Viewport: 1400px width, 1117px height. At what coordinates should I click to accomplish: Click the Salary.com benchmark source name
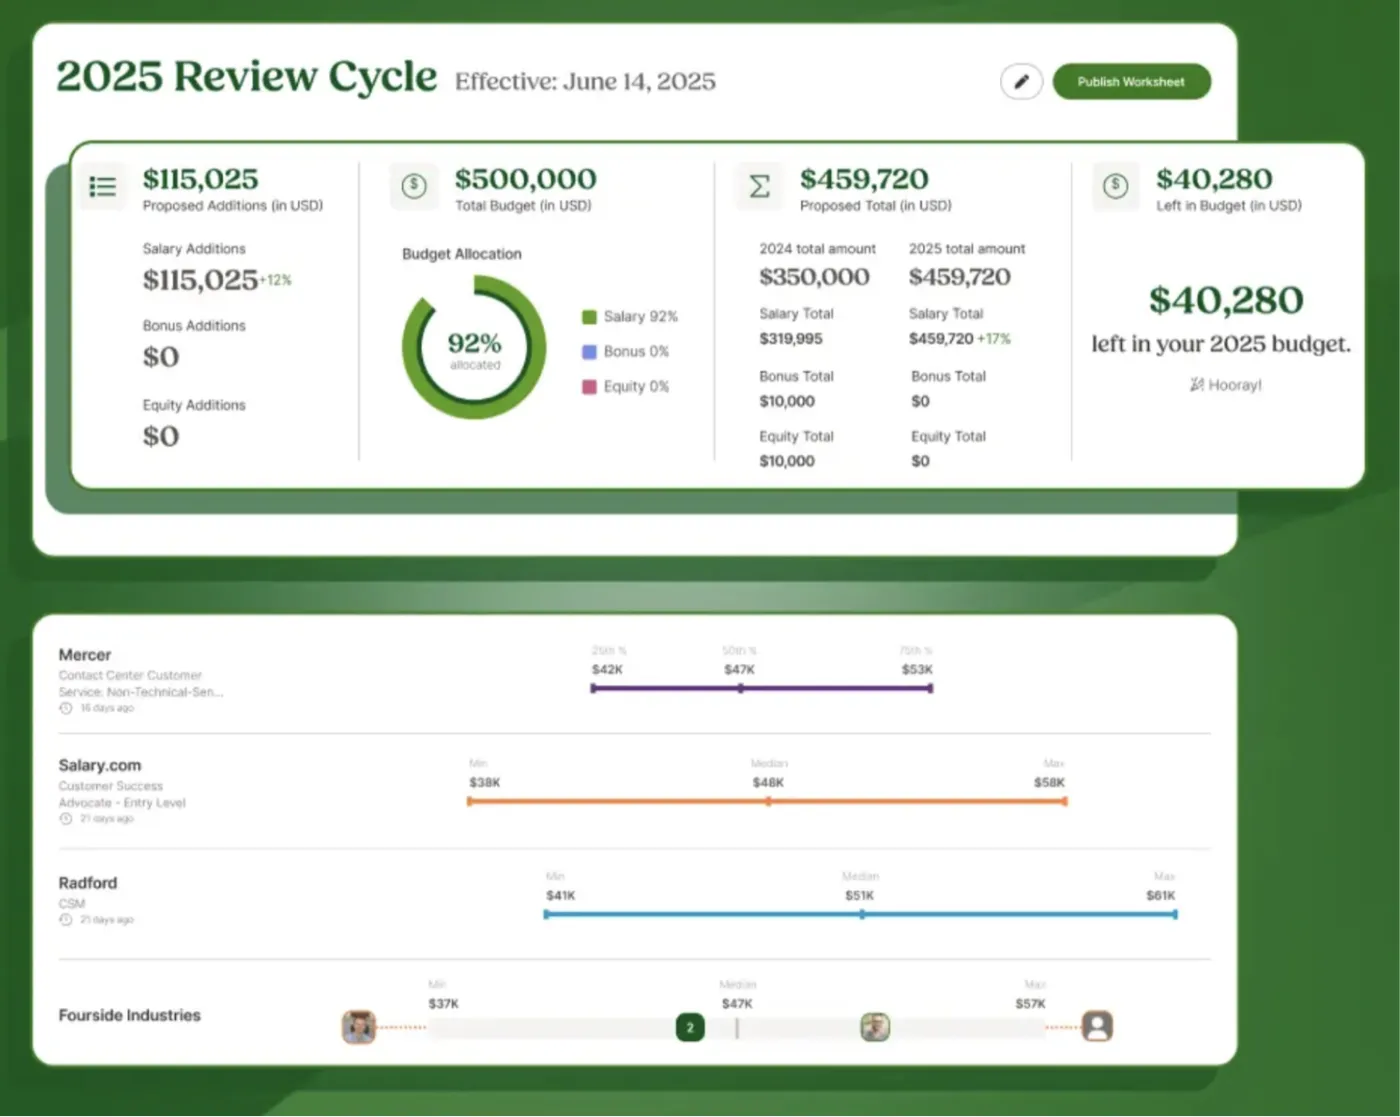point(100,765)
